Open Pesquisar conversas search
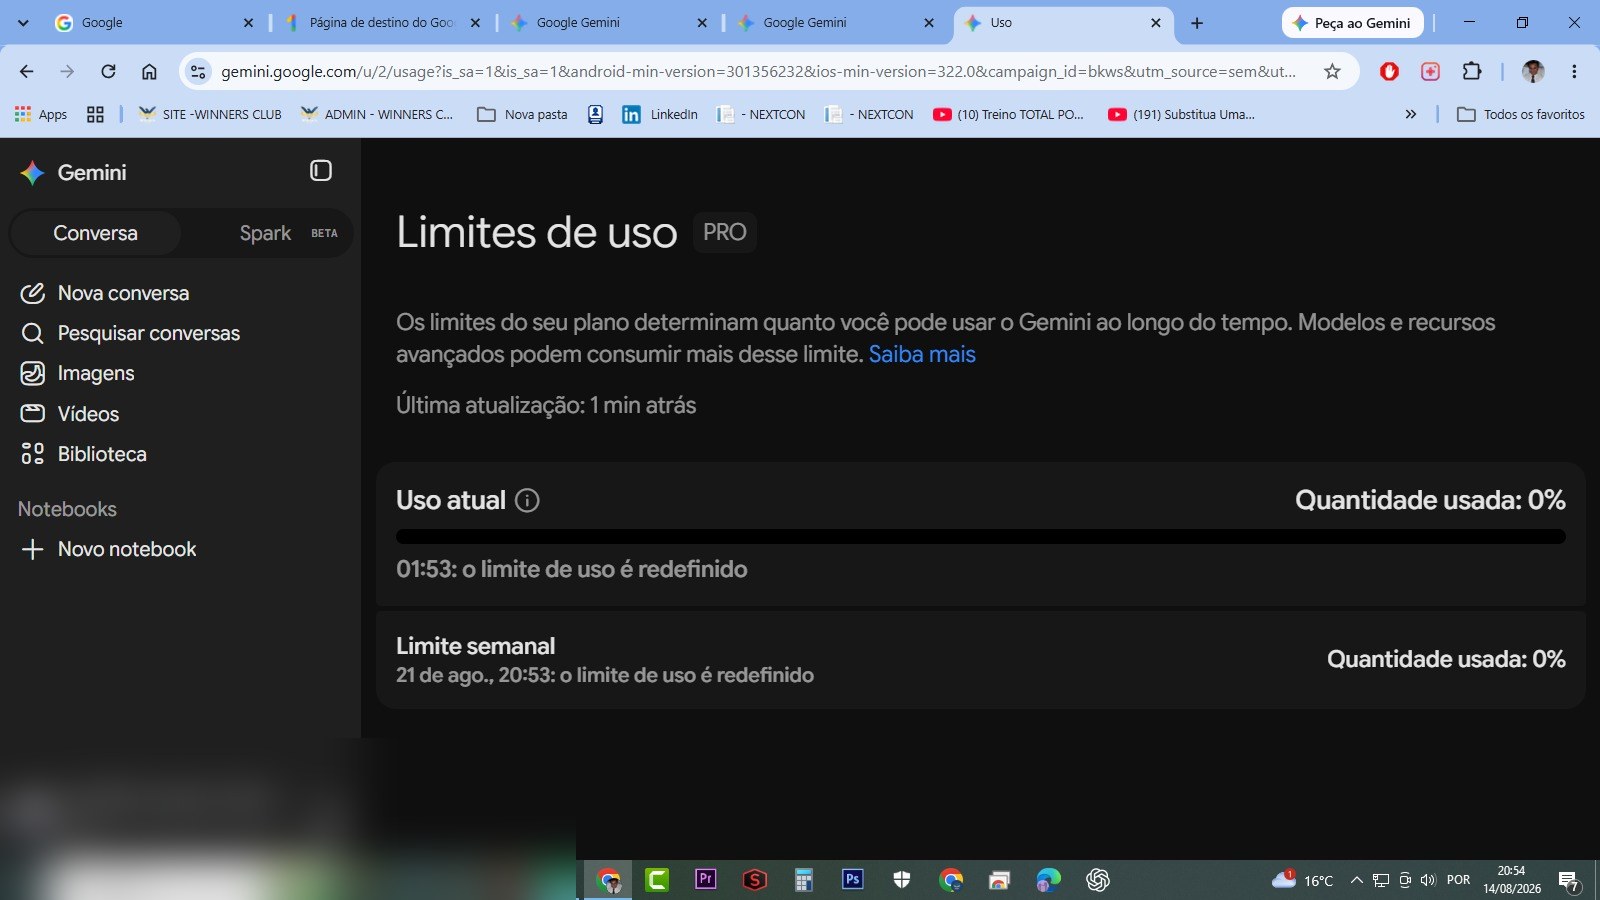 [x=130, y=333]
